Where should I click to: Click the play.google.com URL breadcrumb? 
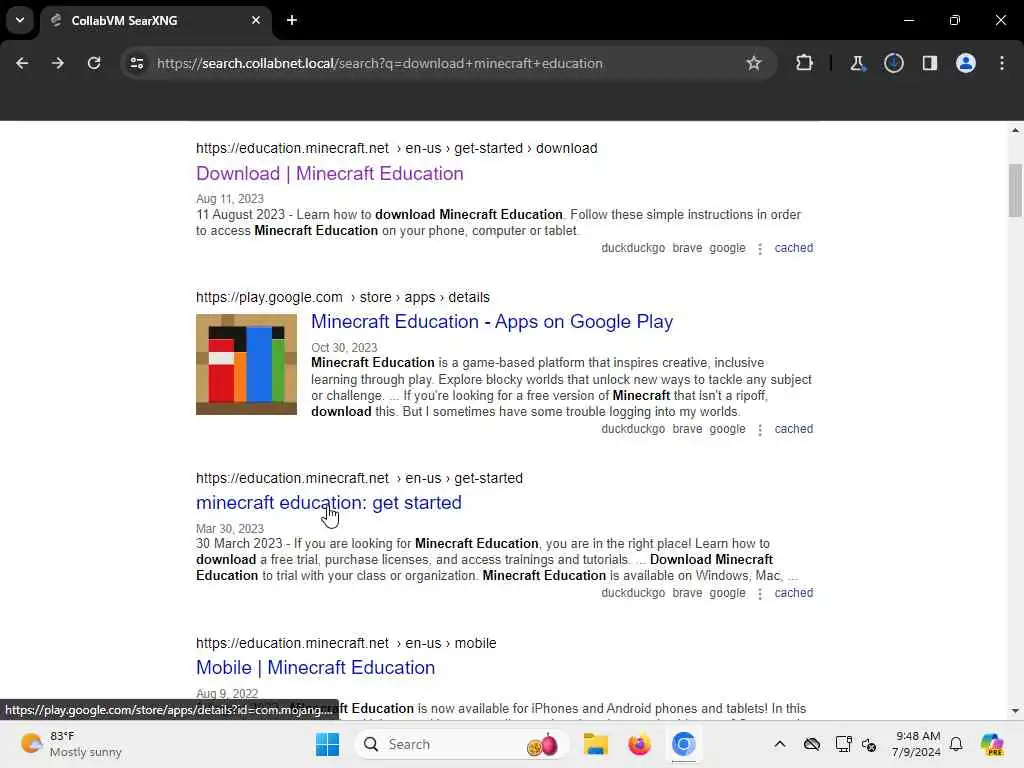pos(343,297)
